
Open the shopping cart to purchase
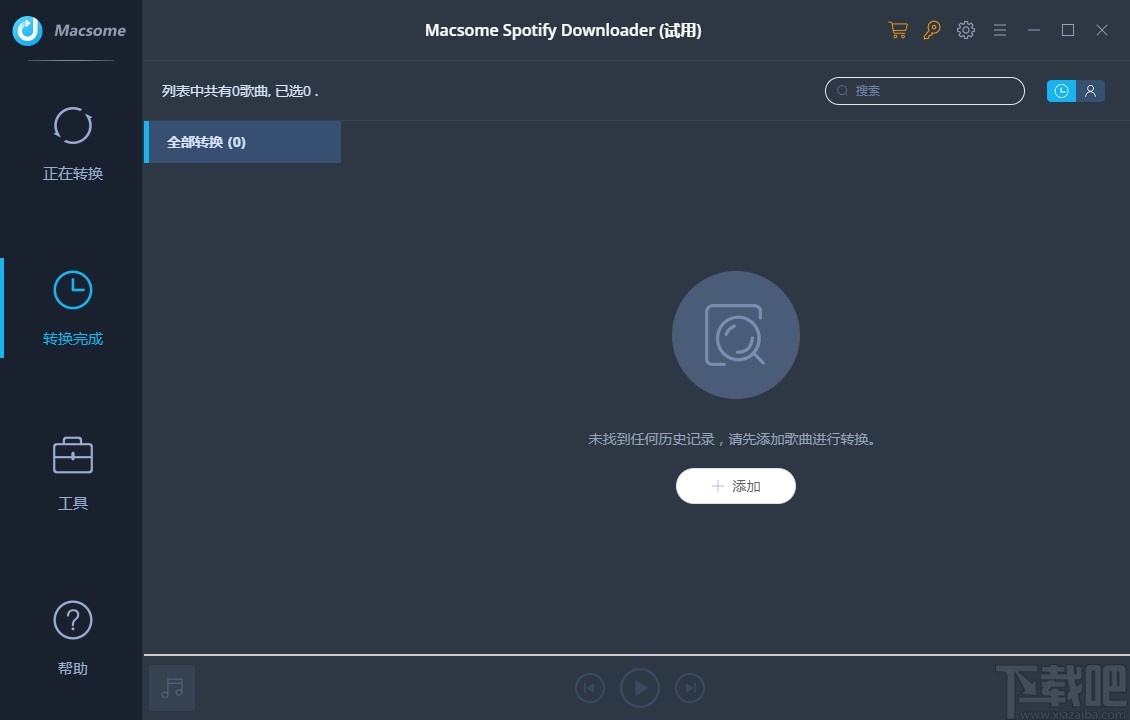pyautogui.click(x=897, y=30)
